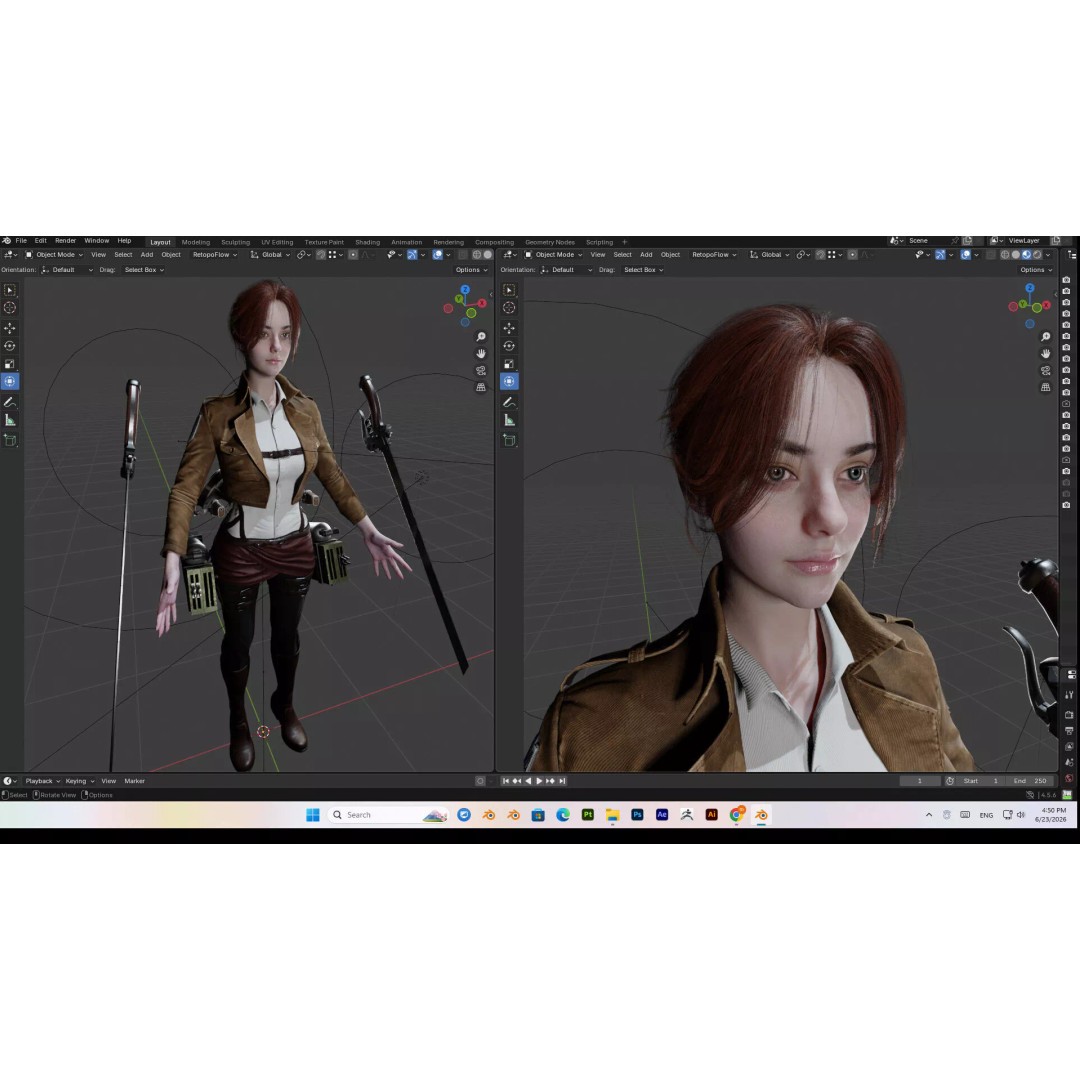
Task: Enable material preview shading in right viewport
Action: pyautogui.click(x=1026, y=255)
